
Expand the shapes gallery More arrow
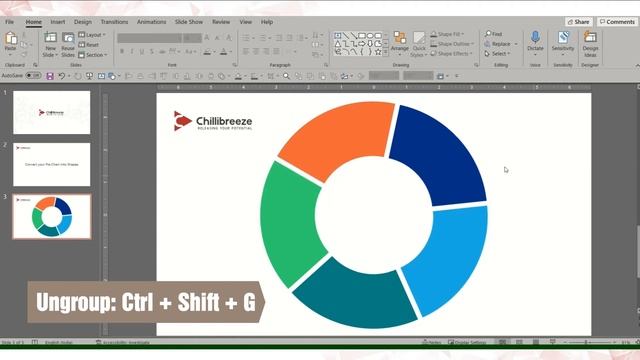click(x=386, y=53)
